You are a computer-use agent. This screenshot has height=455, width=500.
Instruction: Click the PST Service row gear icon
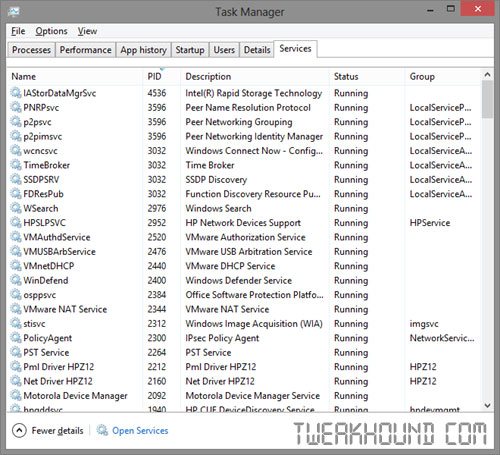[16, 352]
